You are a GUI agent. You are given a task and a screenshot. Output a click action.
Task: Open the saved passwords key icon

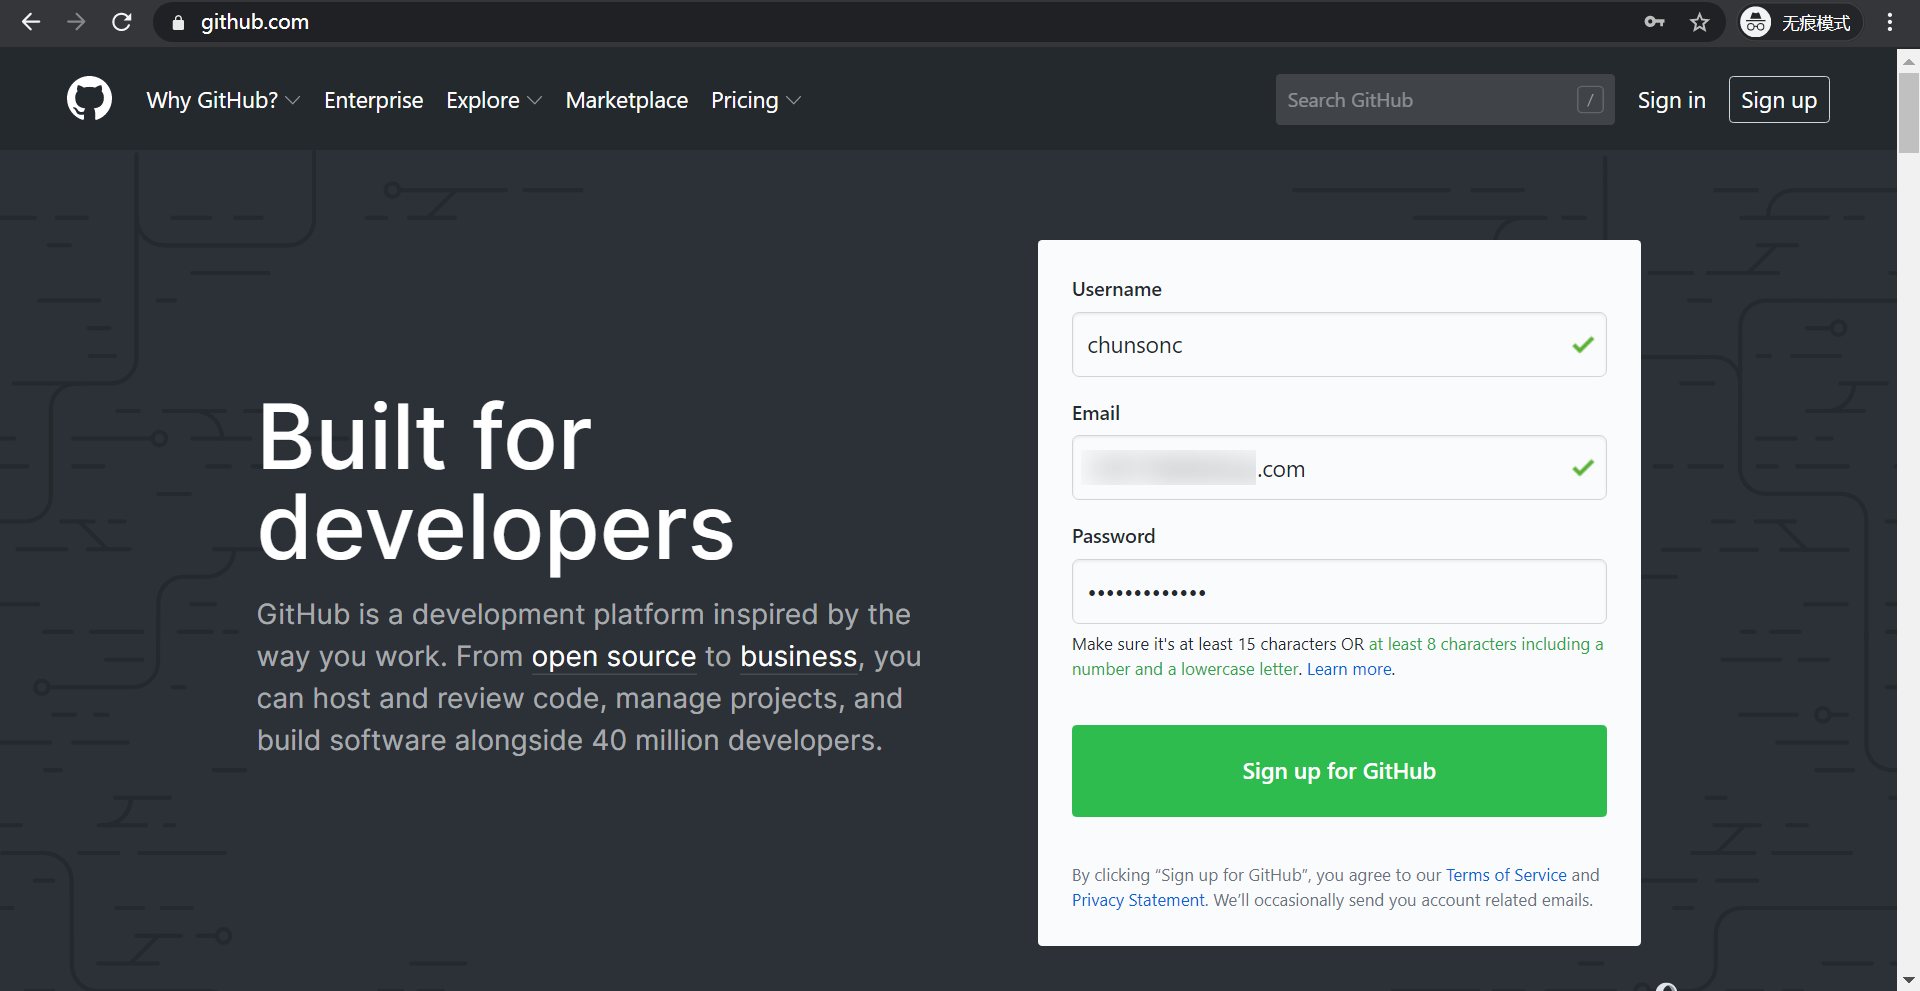coord(1654,22)
